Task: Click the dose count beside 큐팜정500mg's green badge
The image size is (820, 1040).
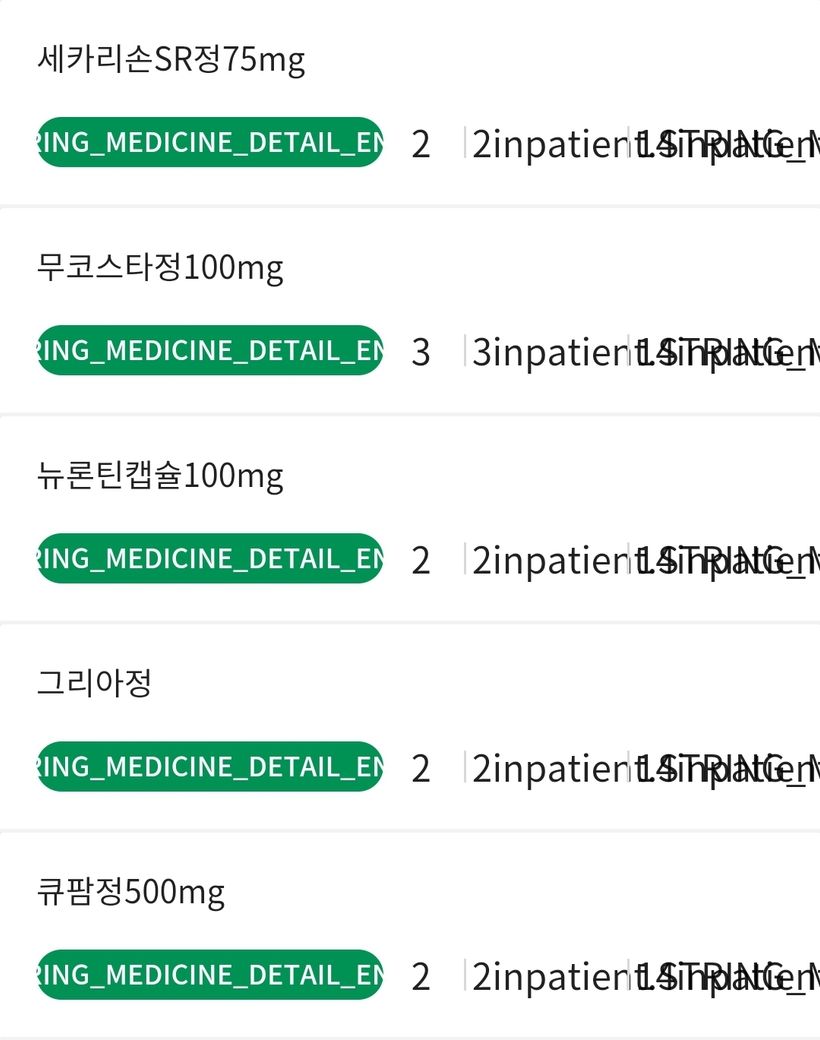Action: (x=421, y=977)
